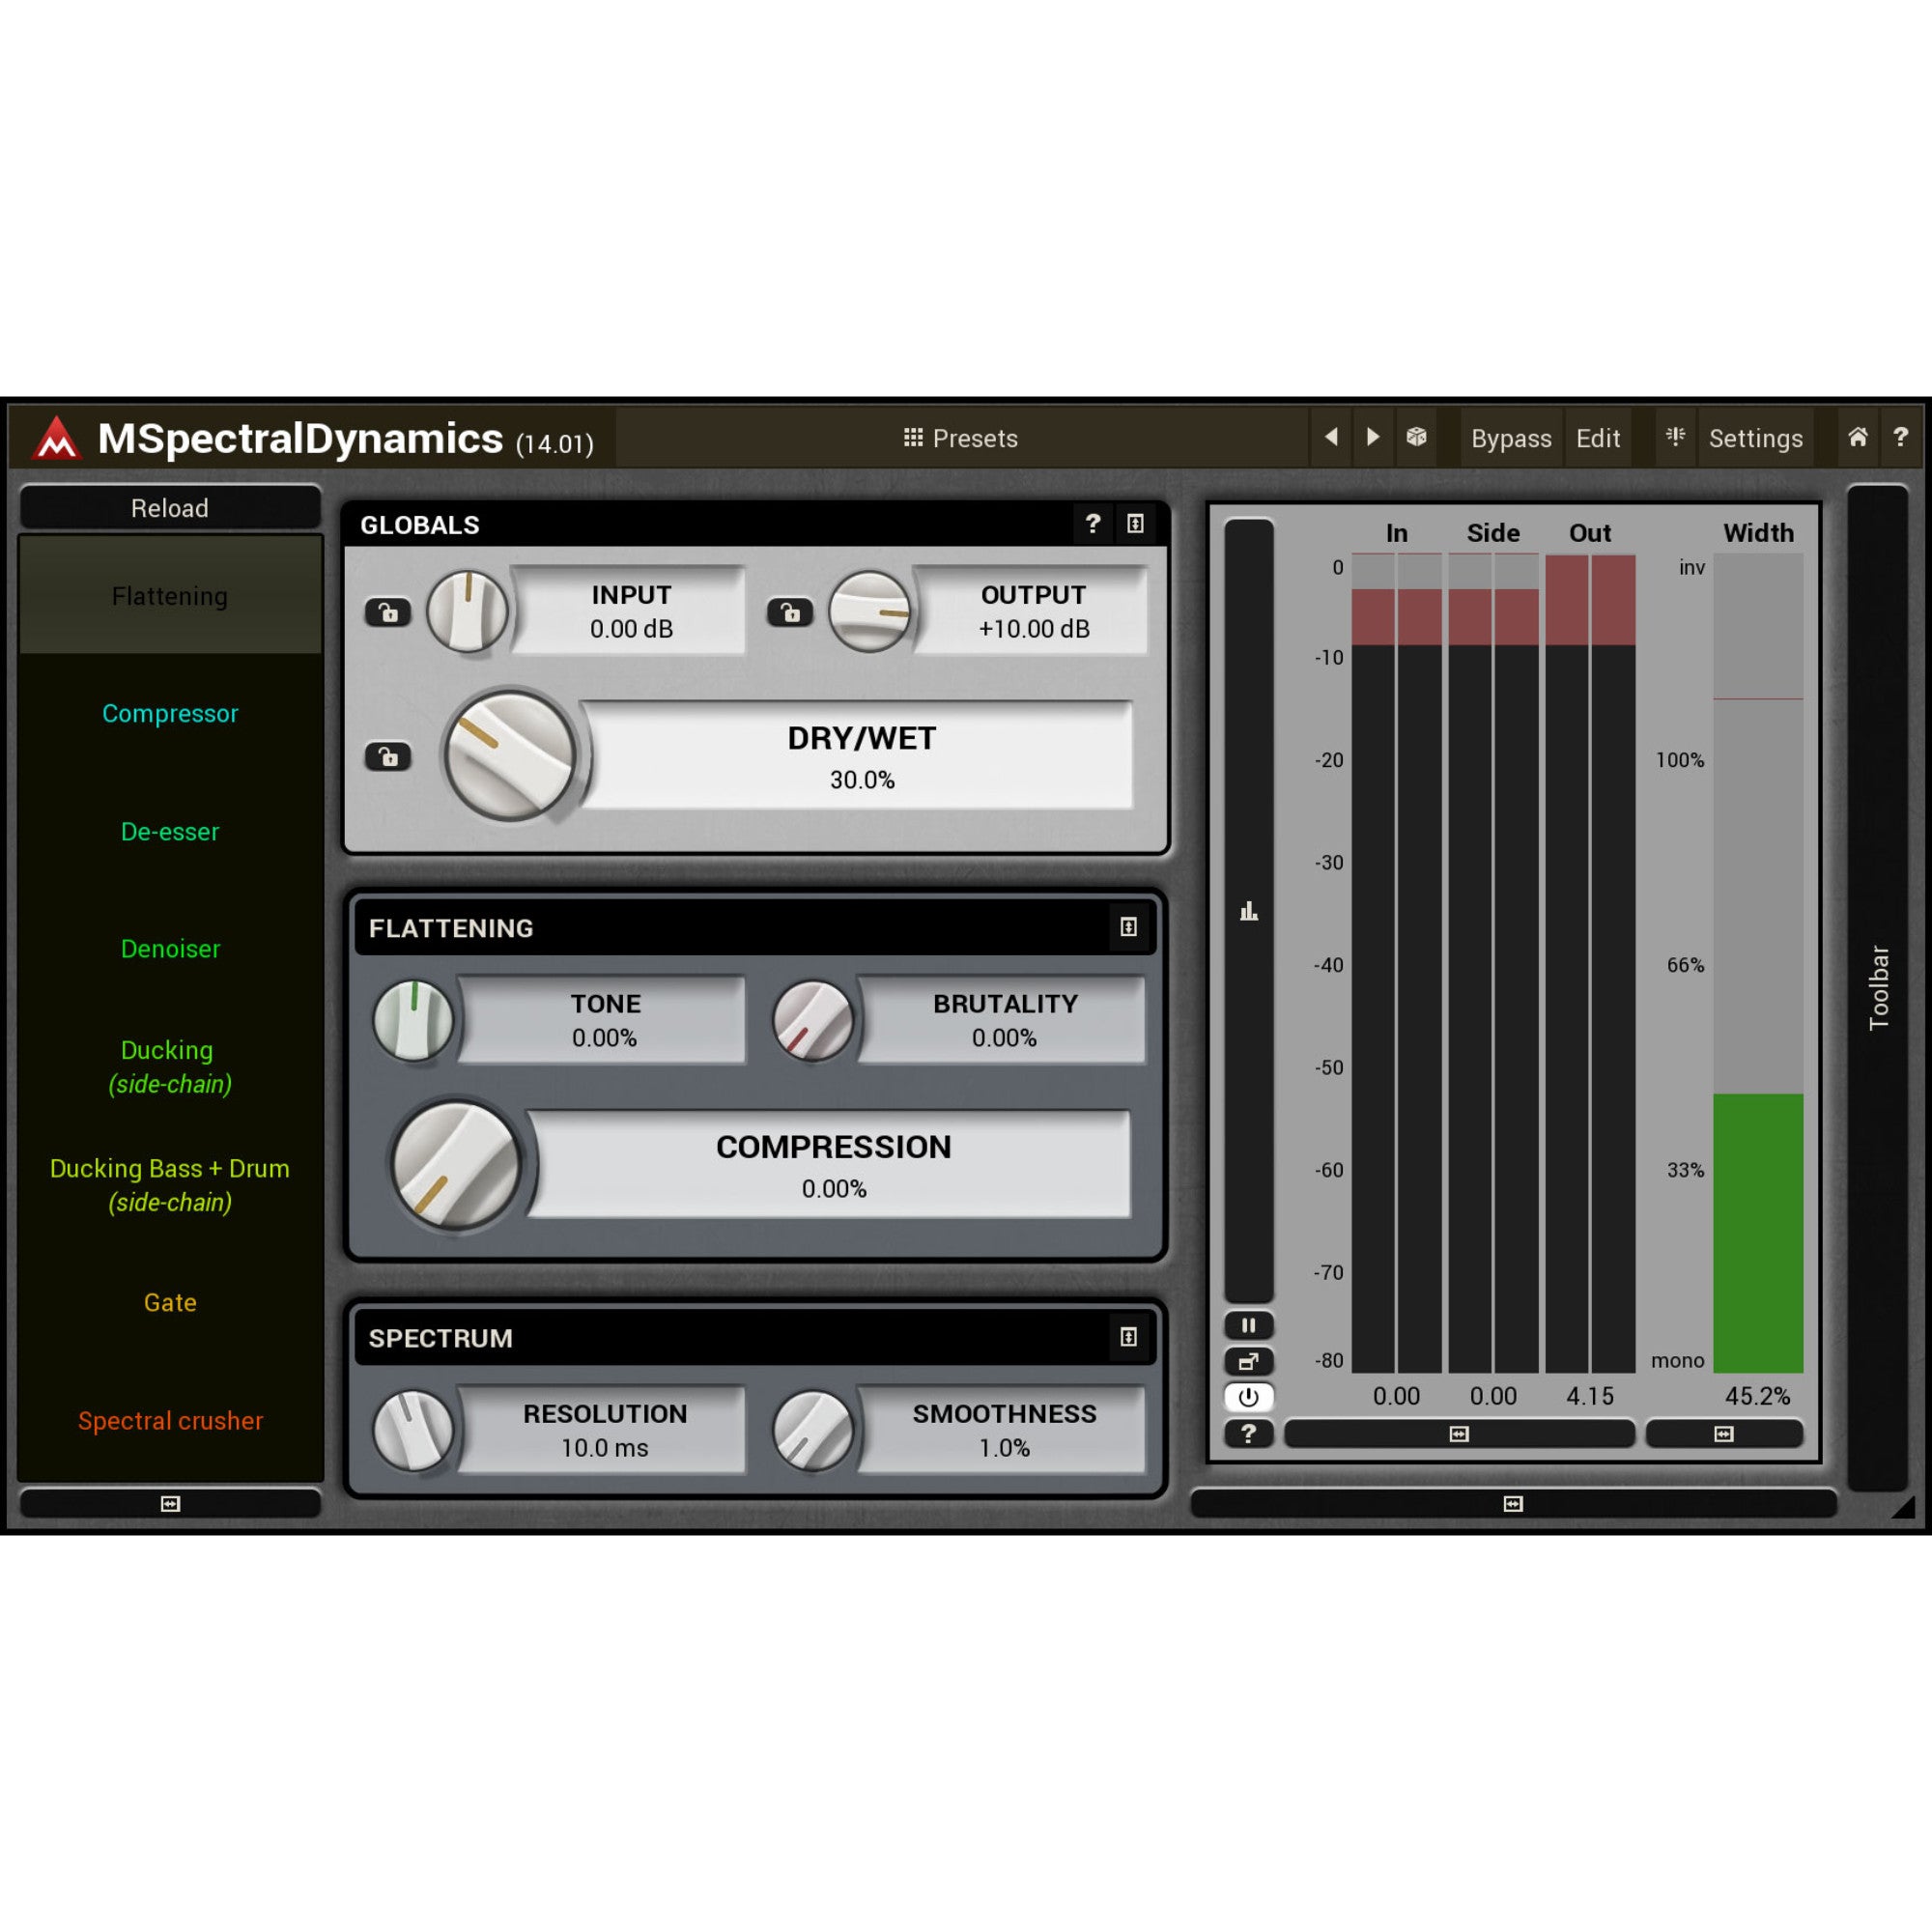Collapse the Spectrum panel
The width and height of the screenshot is (1932, 1932).
pyautogui.click(x=1128, y=1337)
